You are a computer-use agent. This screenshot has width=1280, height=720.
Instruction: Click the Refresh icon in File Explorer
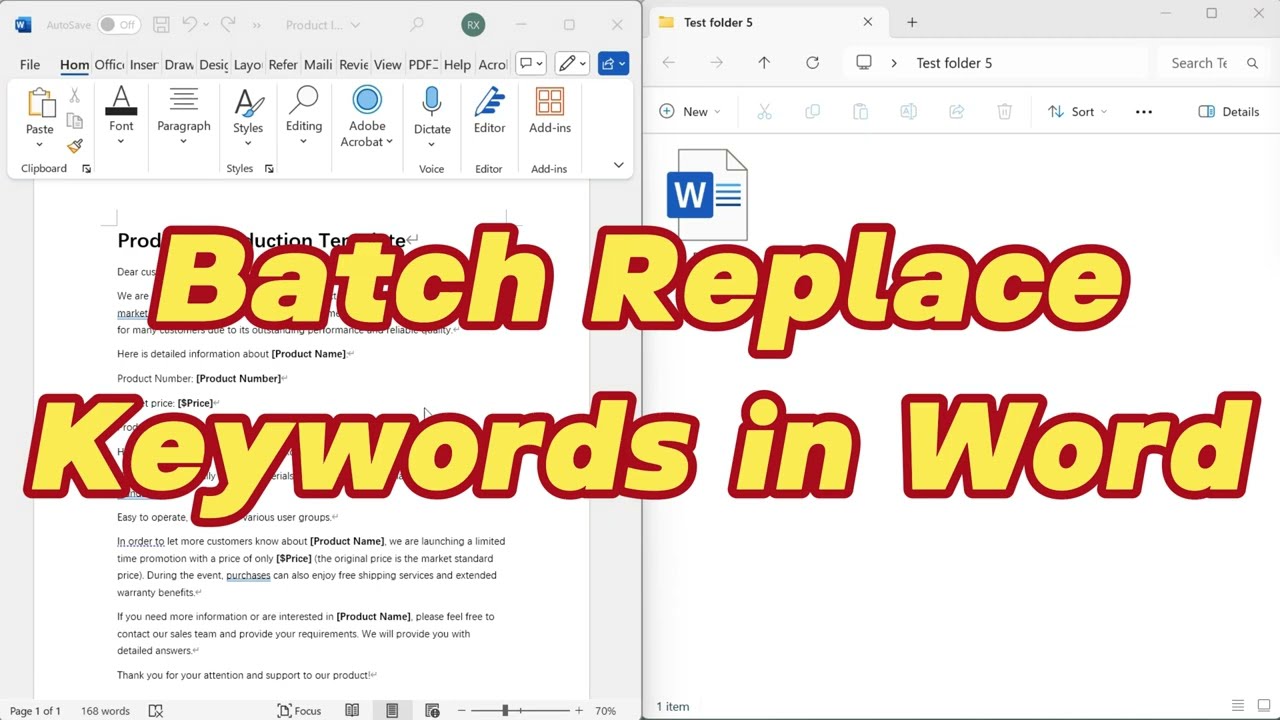[x=812, y=63]
